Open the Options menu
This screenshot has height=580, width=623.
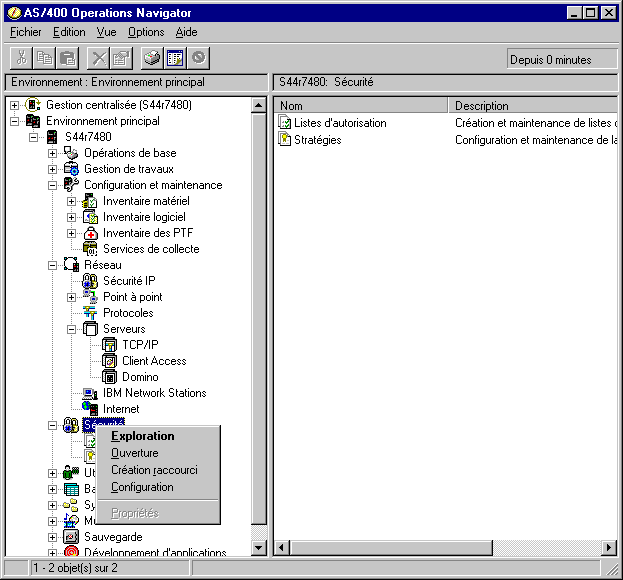point(146,32)
